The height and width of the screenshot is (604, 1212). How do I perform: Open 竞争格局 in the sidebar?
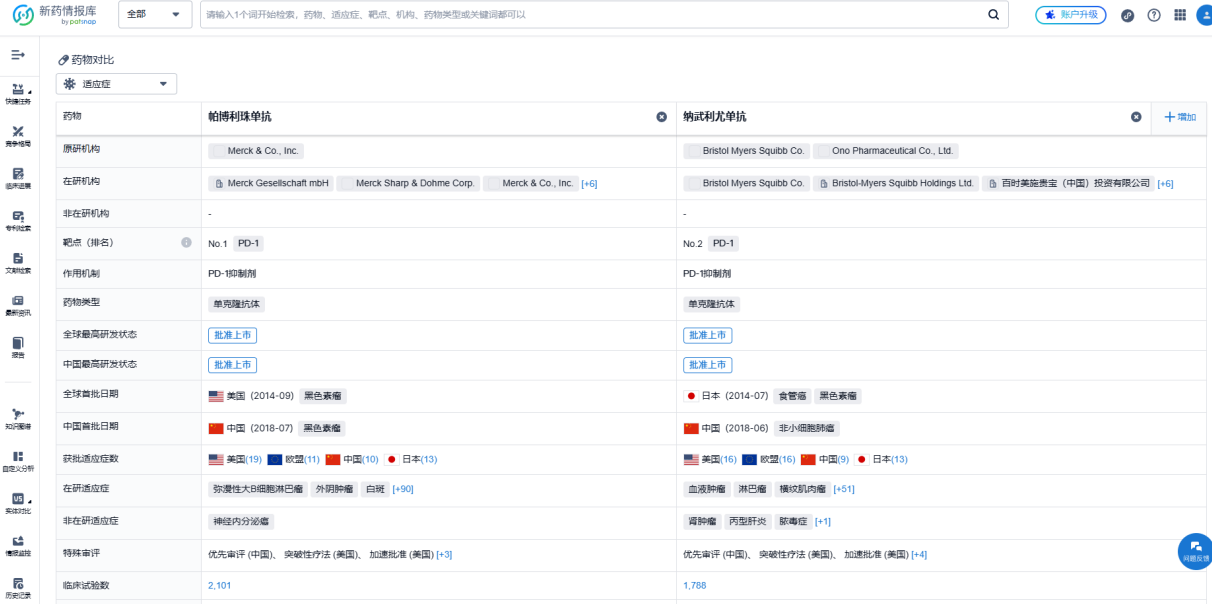tap(18, 135)
